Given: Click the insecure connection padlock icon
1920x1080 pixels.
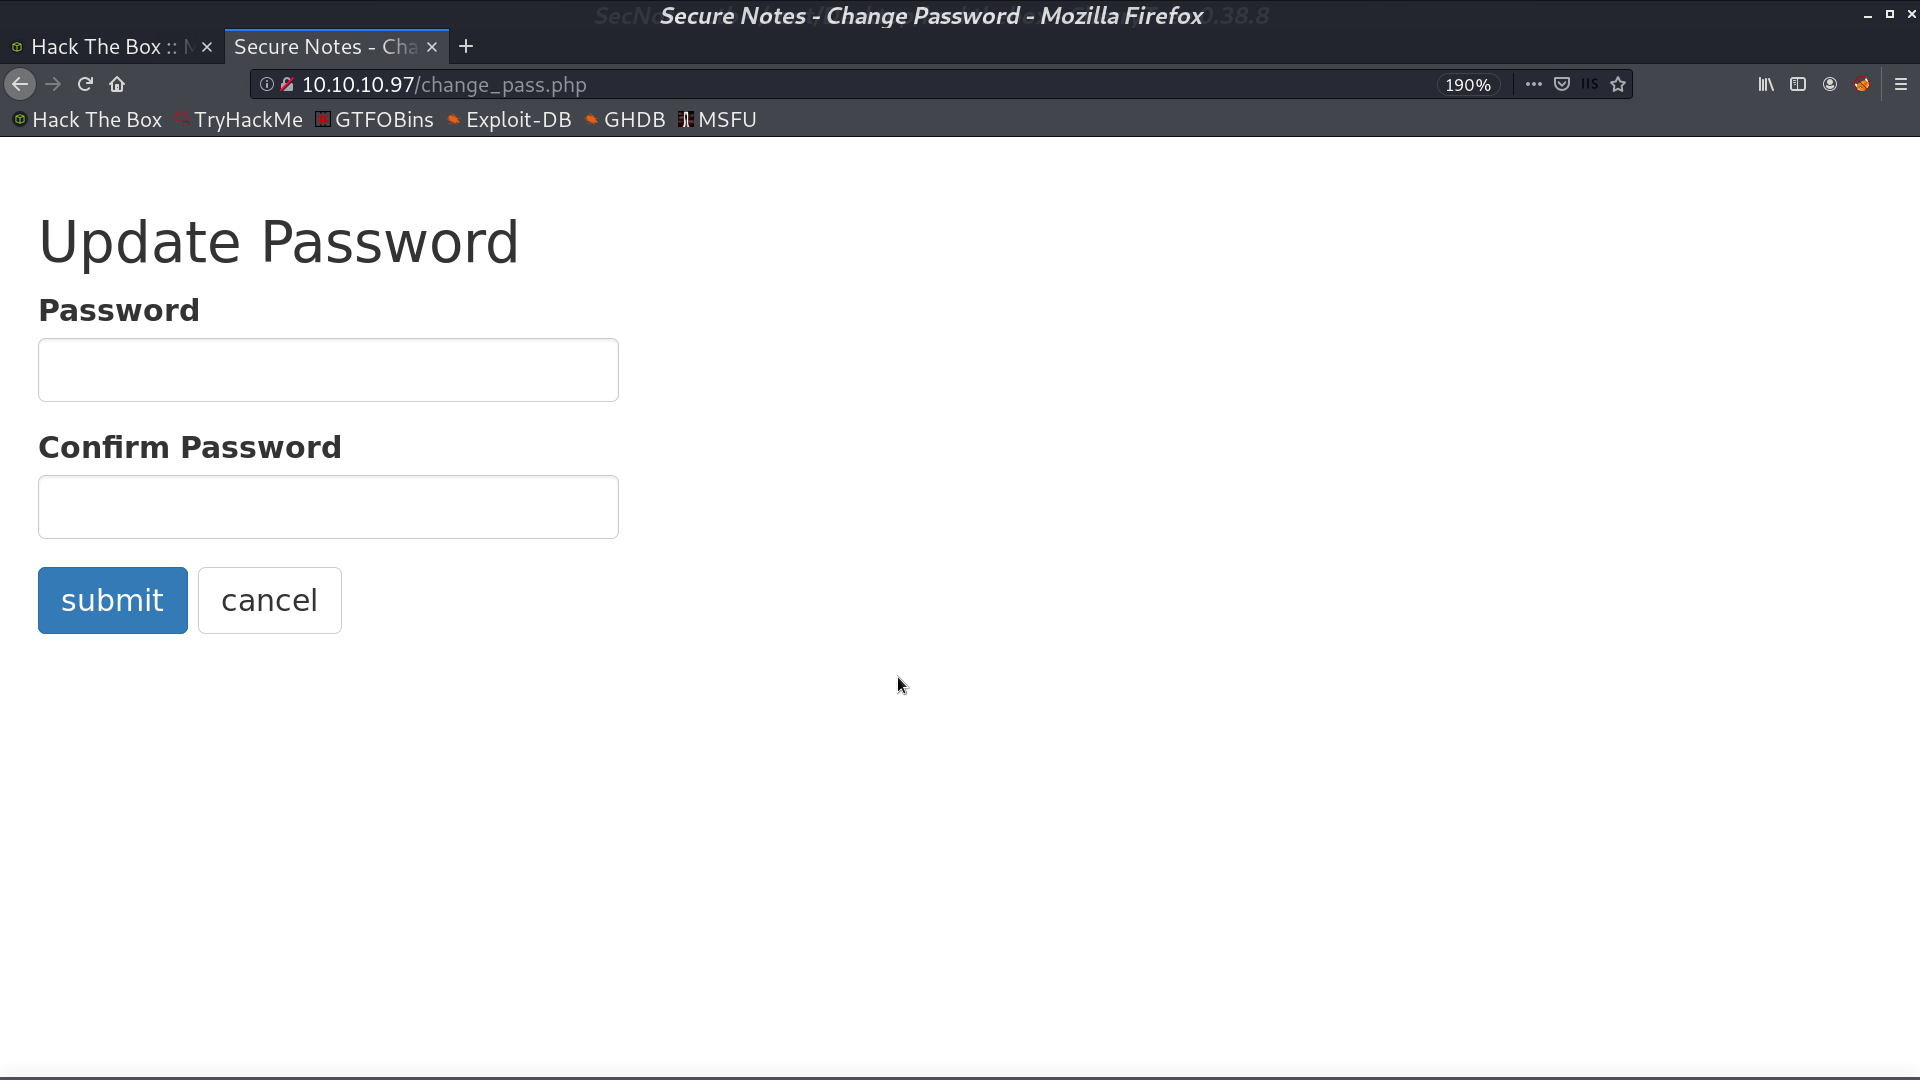Looking at the screenshot, I should [x=287, y=85].
